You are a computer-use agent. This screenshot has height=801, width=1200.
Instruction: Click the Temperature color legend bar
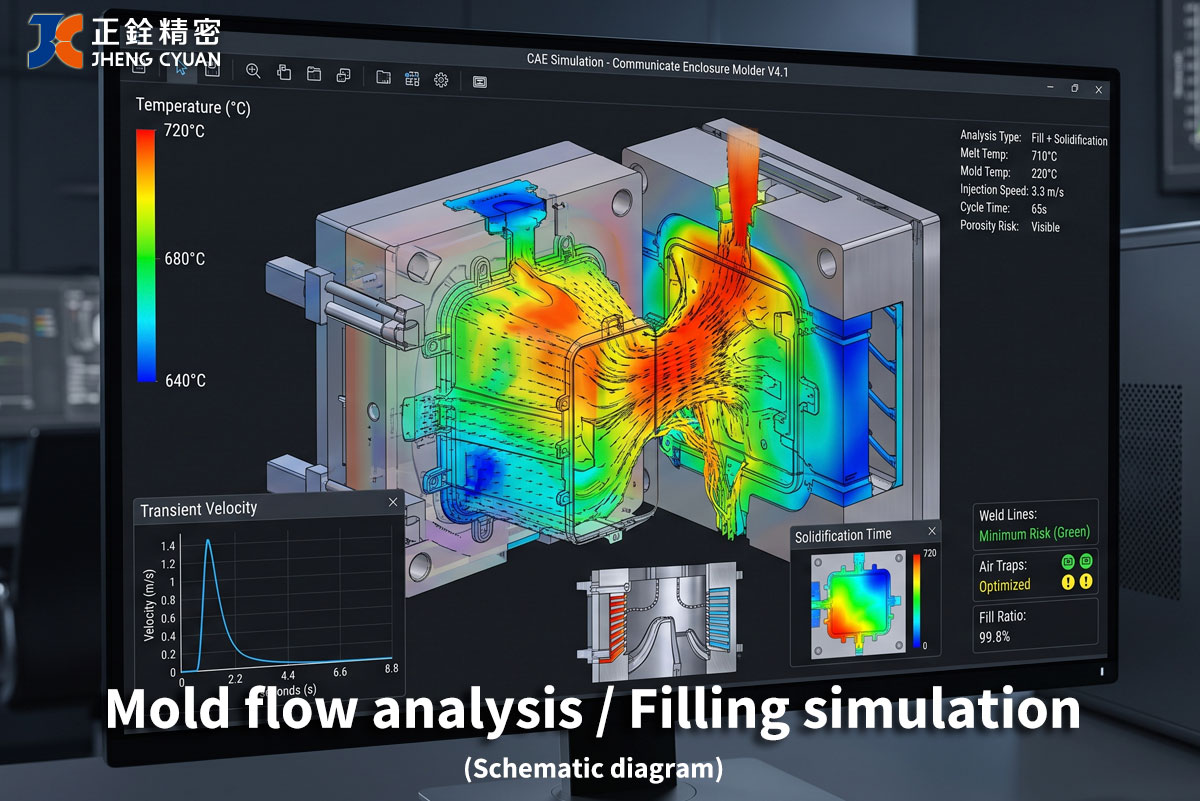[x=146, y=255]
